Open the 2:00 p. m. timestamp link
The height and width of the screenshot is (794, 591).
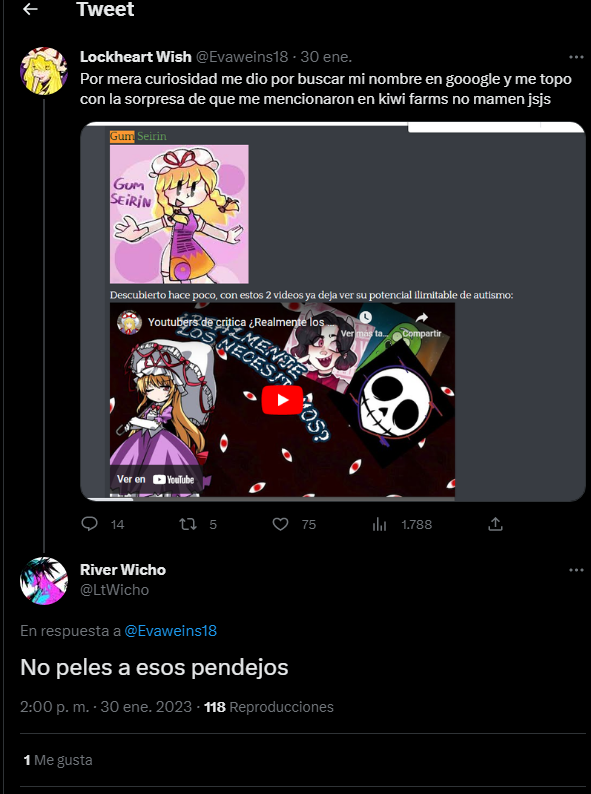coord(55,707)
